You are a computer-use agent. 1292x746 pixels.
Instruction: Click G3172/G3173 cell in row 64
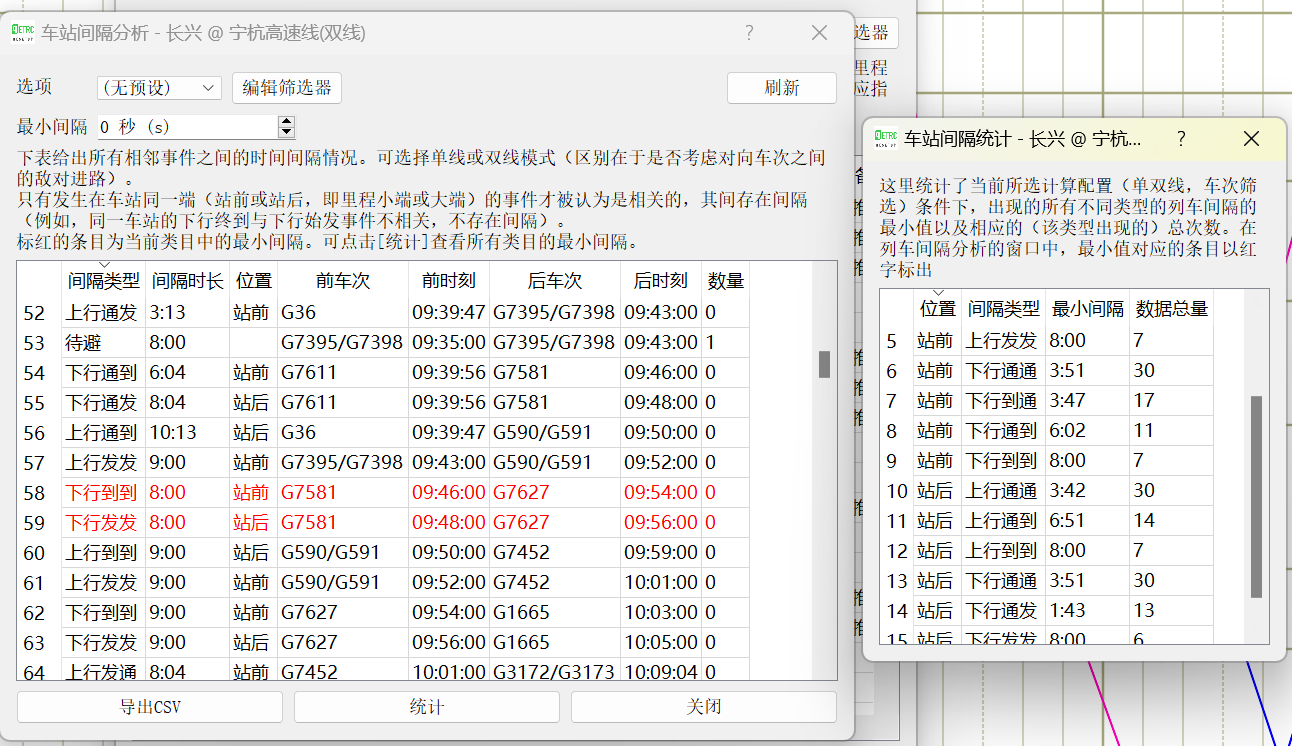point(555,673)
